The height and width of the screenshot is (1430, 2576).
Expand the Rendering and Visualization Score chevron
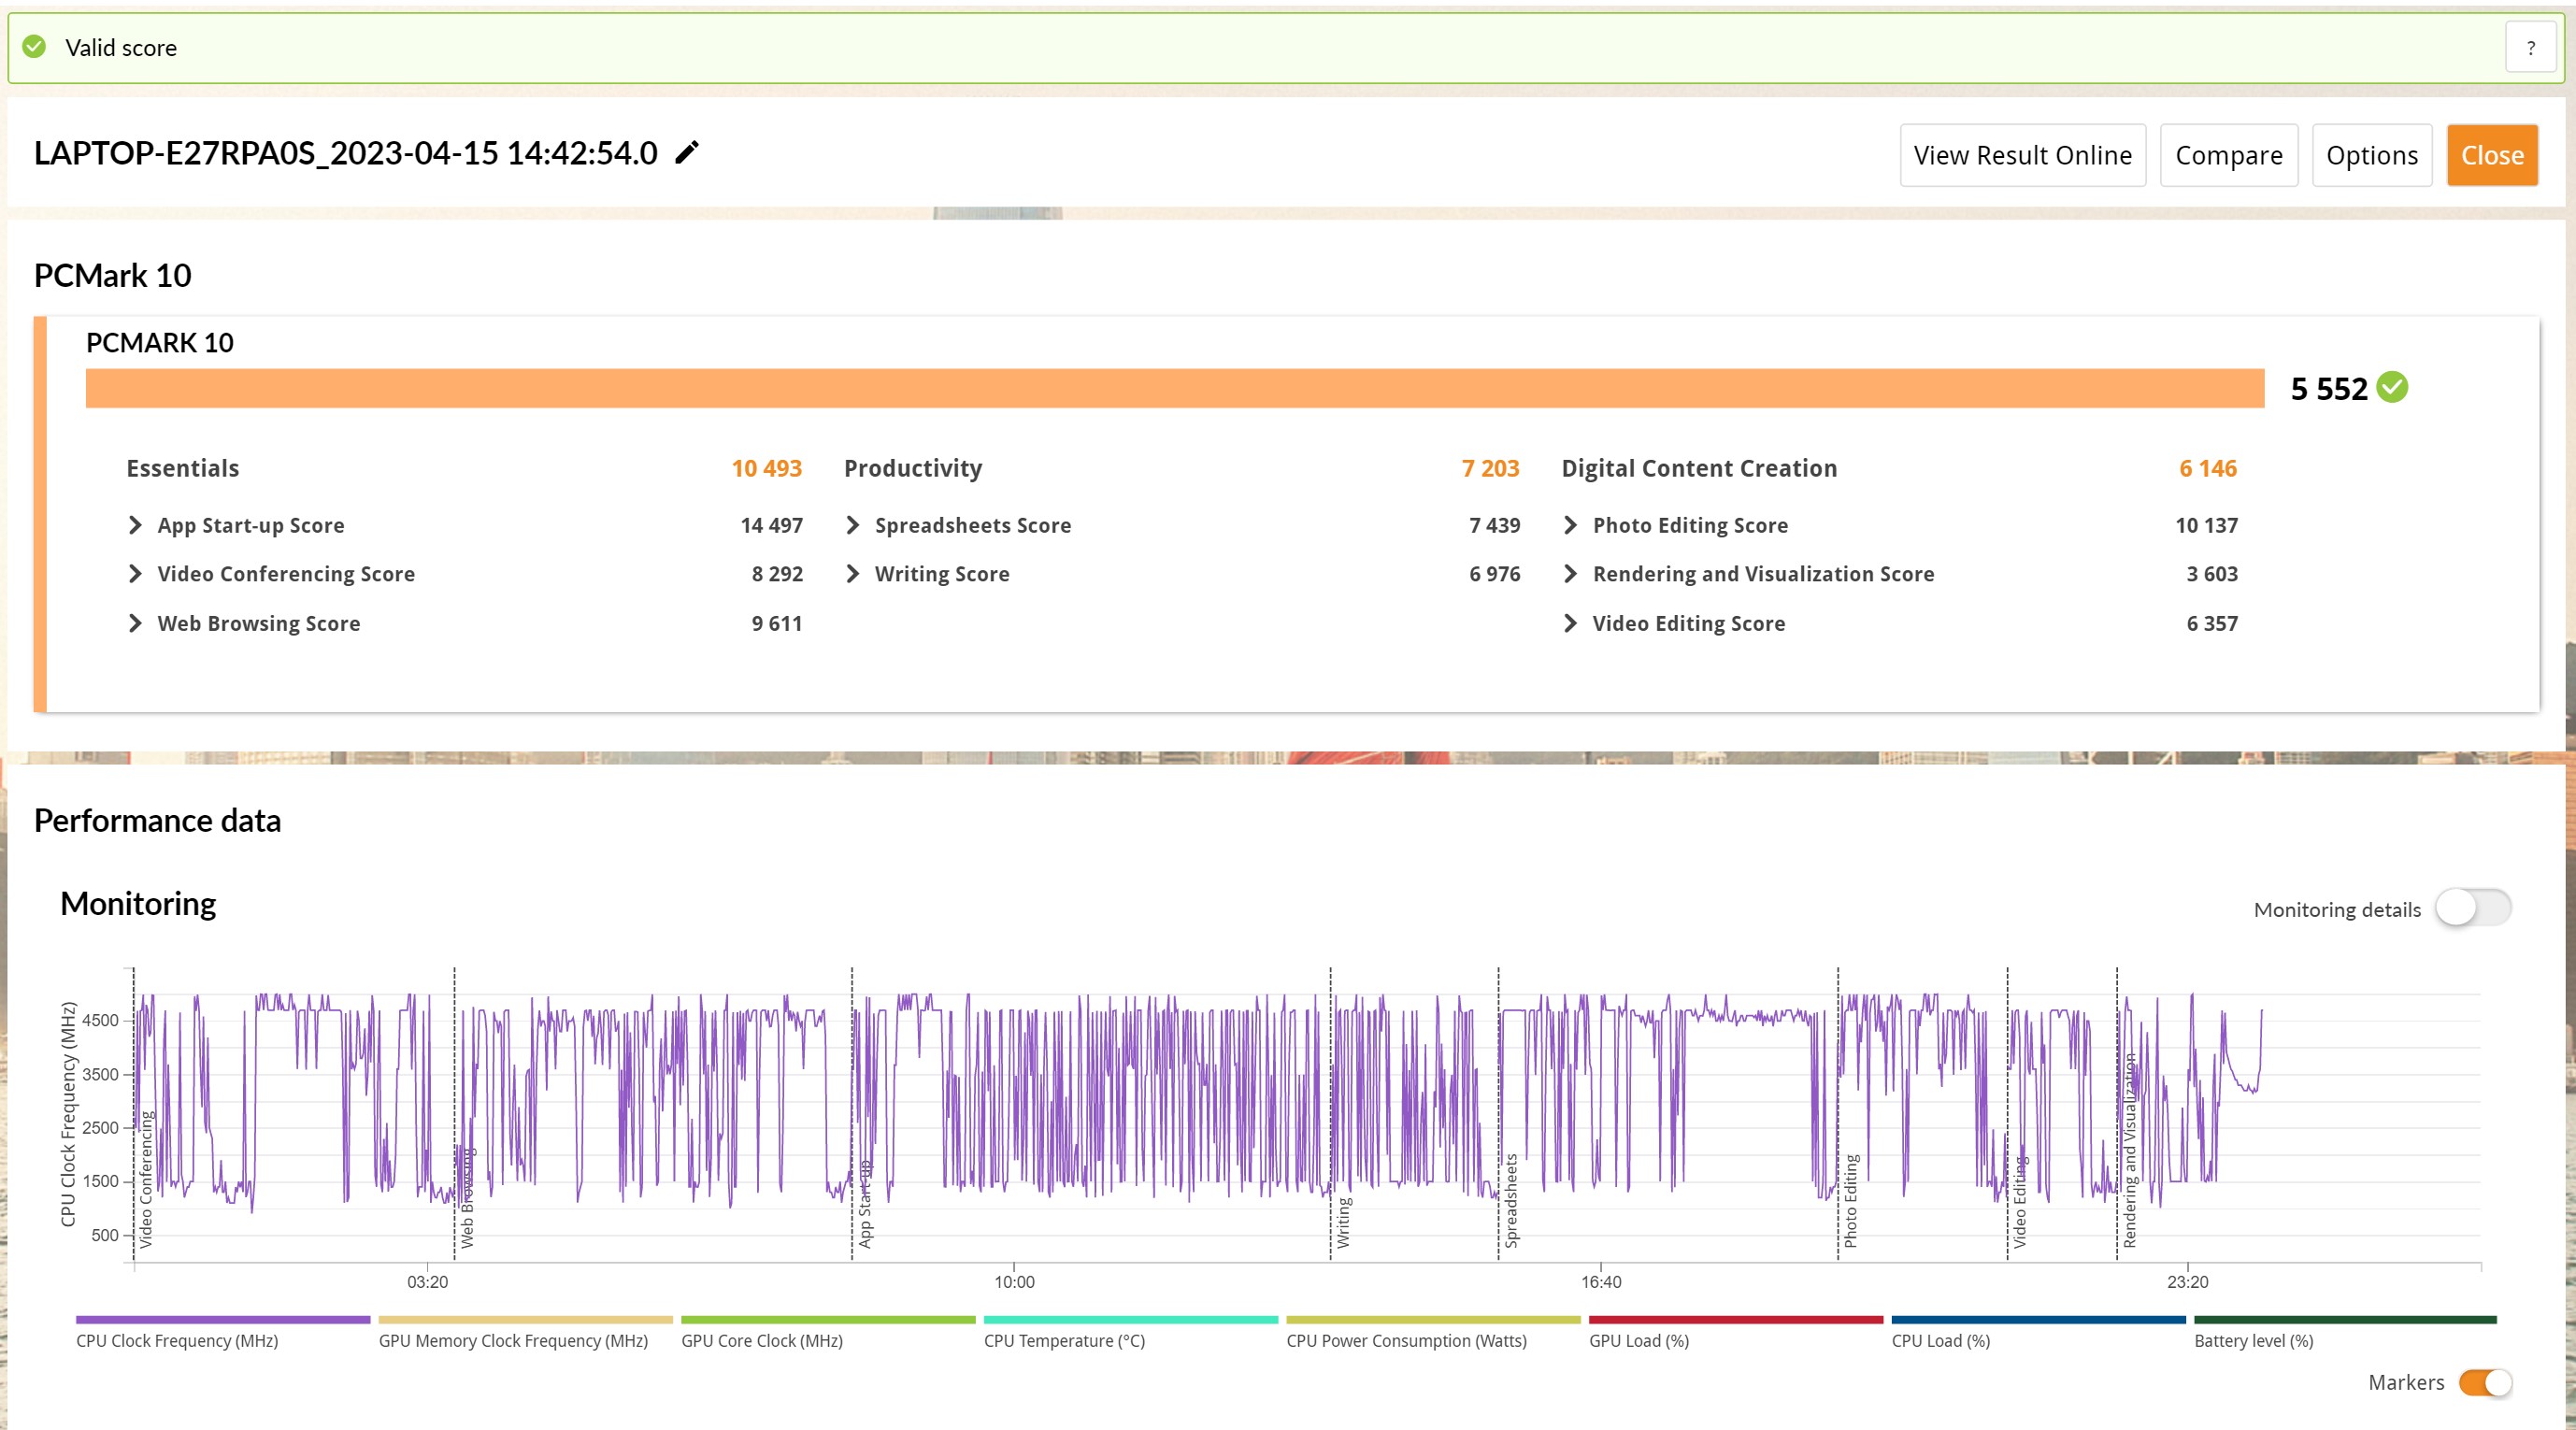tap(1570, 574)
